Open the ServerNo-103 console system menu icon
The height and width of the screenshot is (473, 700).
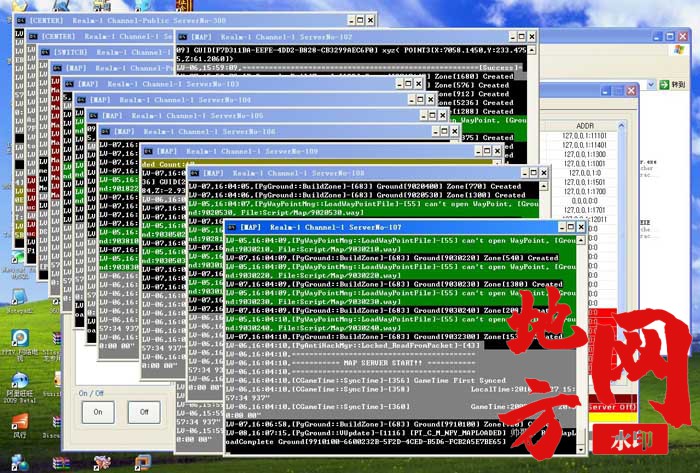[x=69, y=84]
